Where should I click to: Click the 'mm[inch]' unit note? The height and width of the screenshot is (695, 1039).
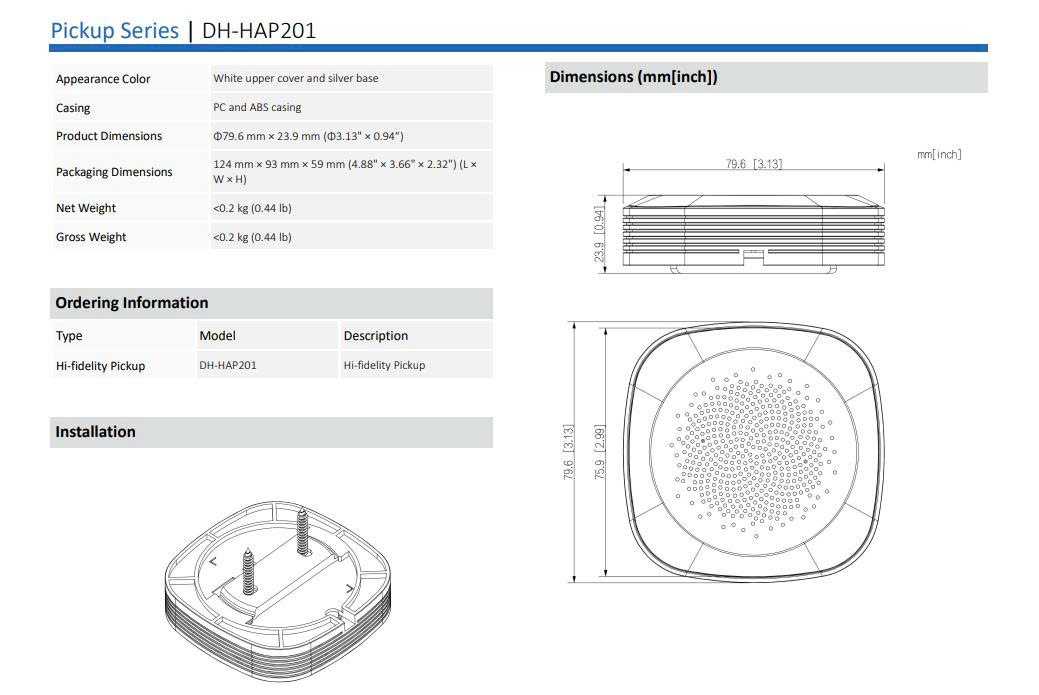click(x=939, y=154)
